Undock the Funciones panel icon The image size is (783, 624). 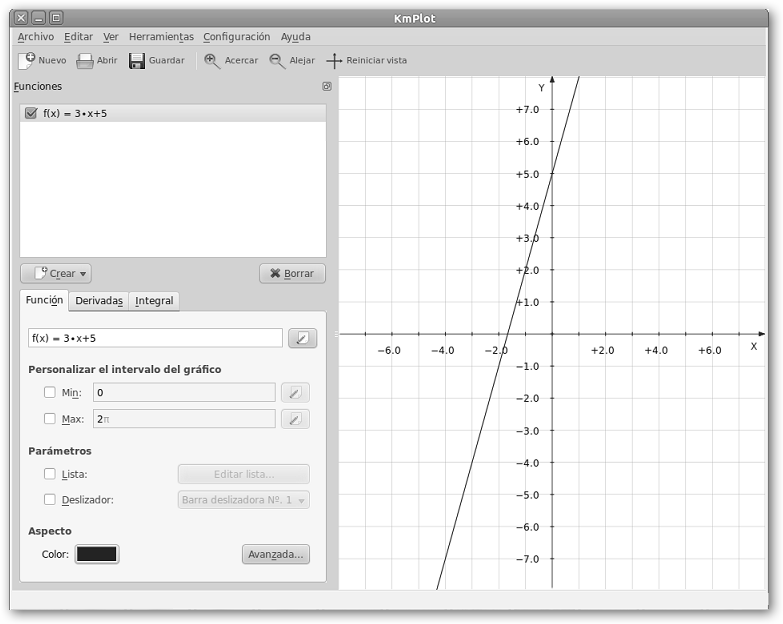click(326, 87)
